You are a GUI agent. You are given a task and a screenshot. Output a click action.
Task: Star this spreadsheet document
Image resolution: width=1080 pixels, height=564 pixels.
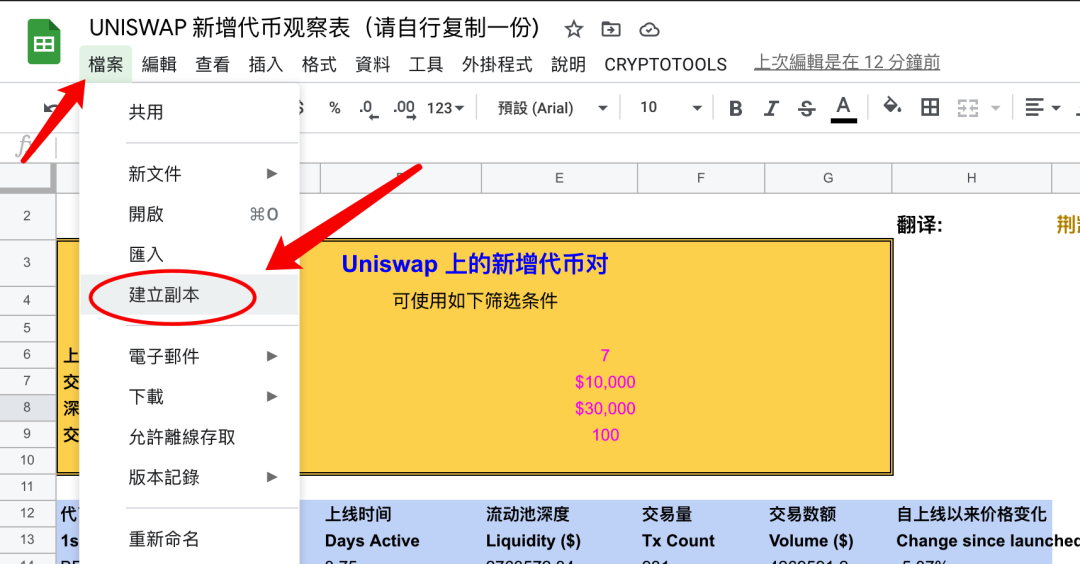click(x=574, y=29)
